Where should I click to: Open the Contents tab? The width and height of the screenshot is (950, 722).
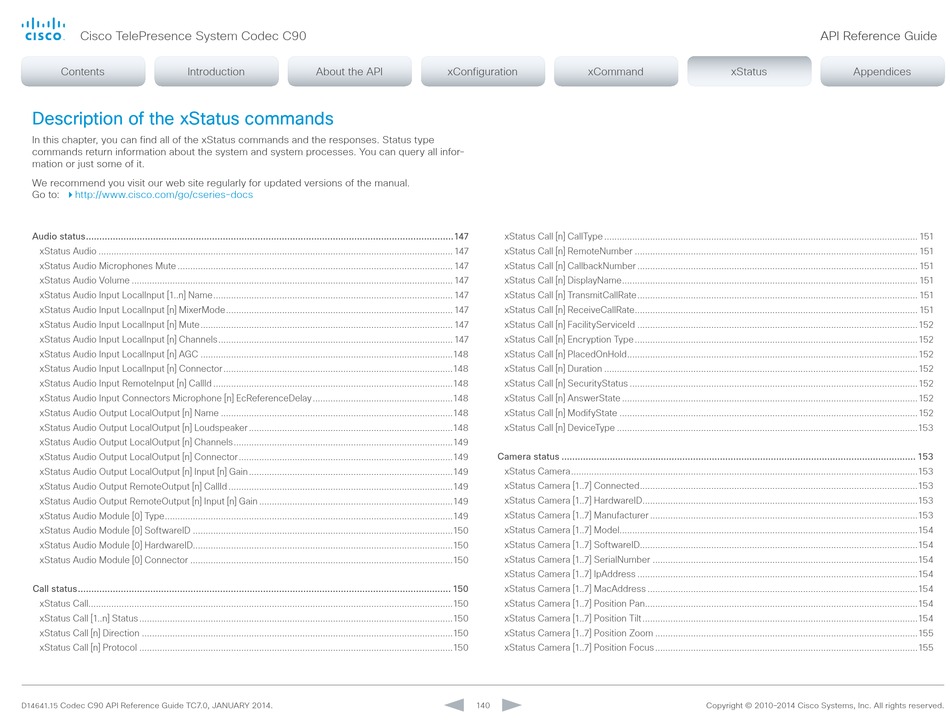(83, 71)
